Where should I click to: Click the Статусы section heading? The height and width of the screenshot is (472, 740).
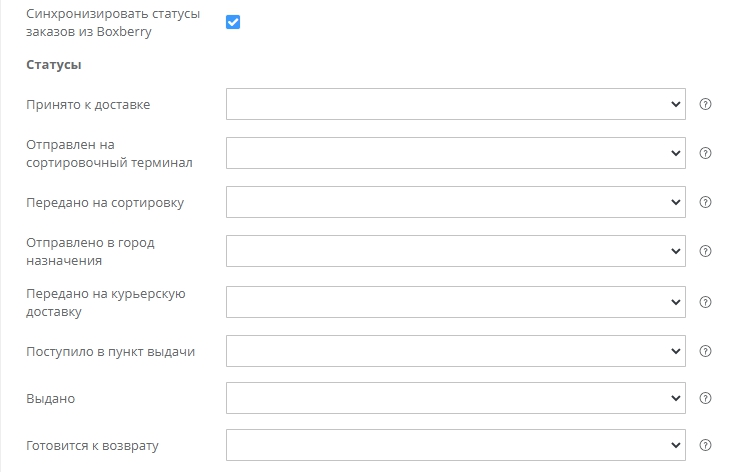tap(54, 65)
